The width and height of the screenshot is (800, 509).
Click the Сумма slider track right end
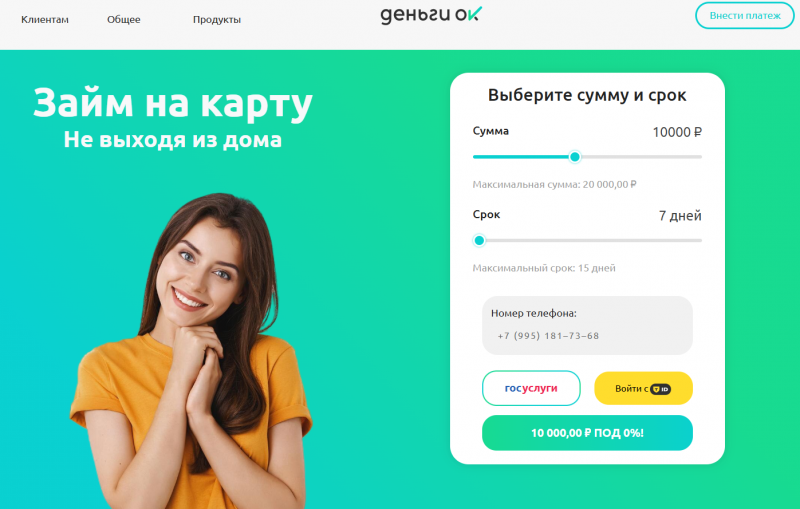click(x=699, y=157)
